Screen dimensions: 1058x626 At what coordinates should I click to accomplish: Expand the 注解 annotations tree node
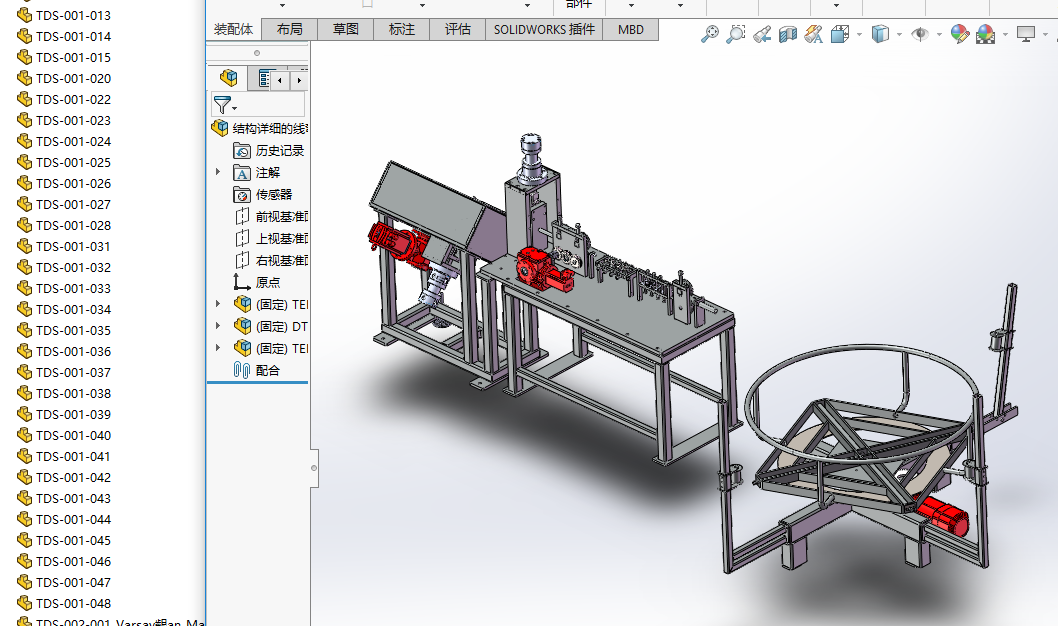tap(218, 172)
